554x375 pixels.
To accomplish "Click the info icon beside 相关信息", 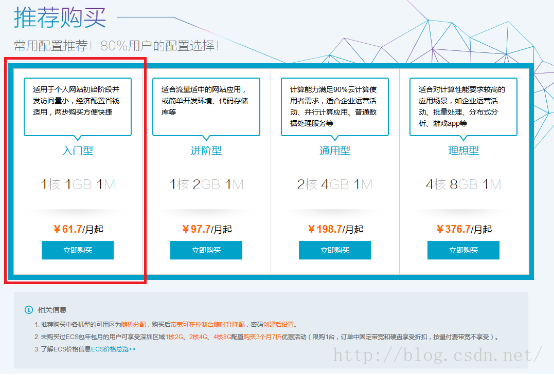I will click(x=29, y=310).
